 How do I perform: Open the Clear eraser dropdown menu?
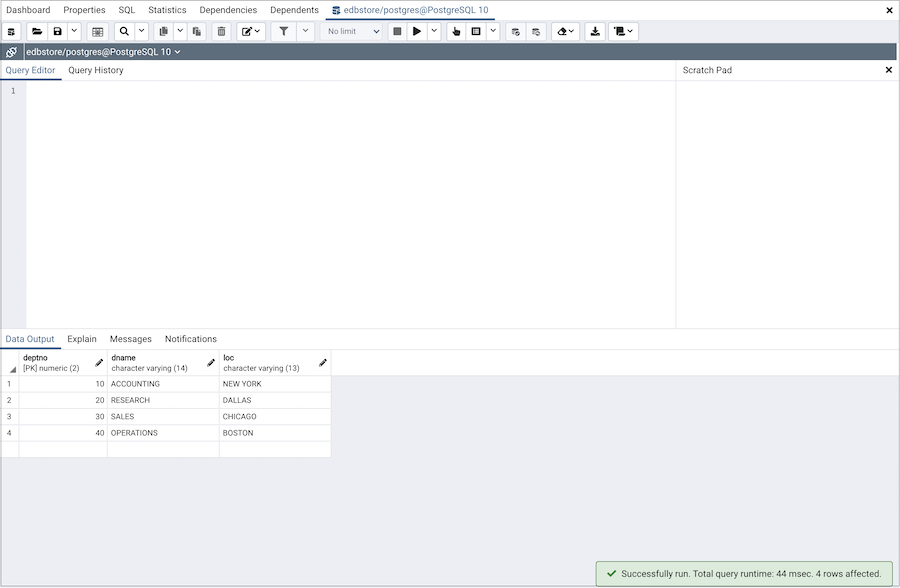tap(565, 32)
